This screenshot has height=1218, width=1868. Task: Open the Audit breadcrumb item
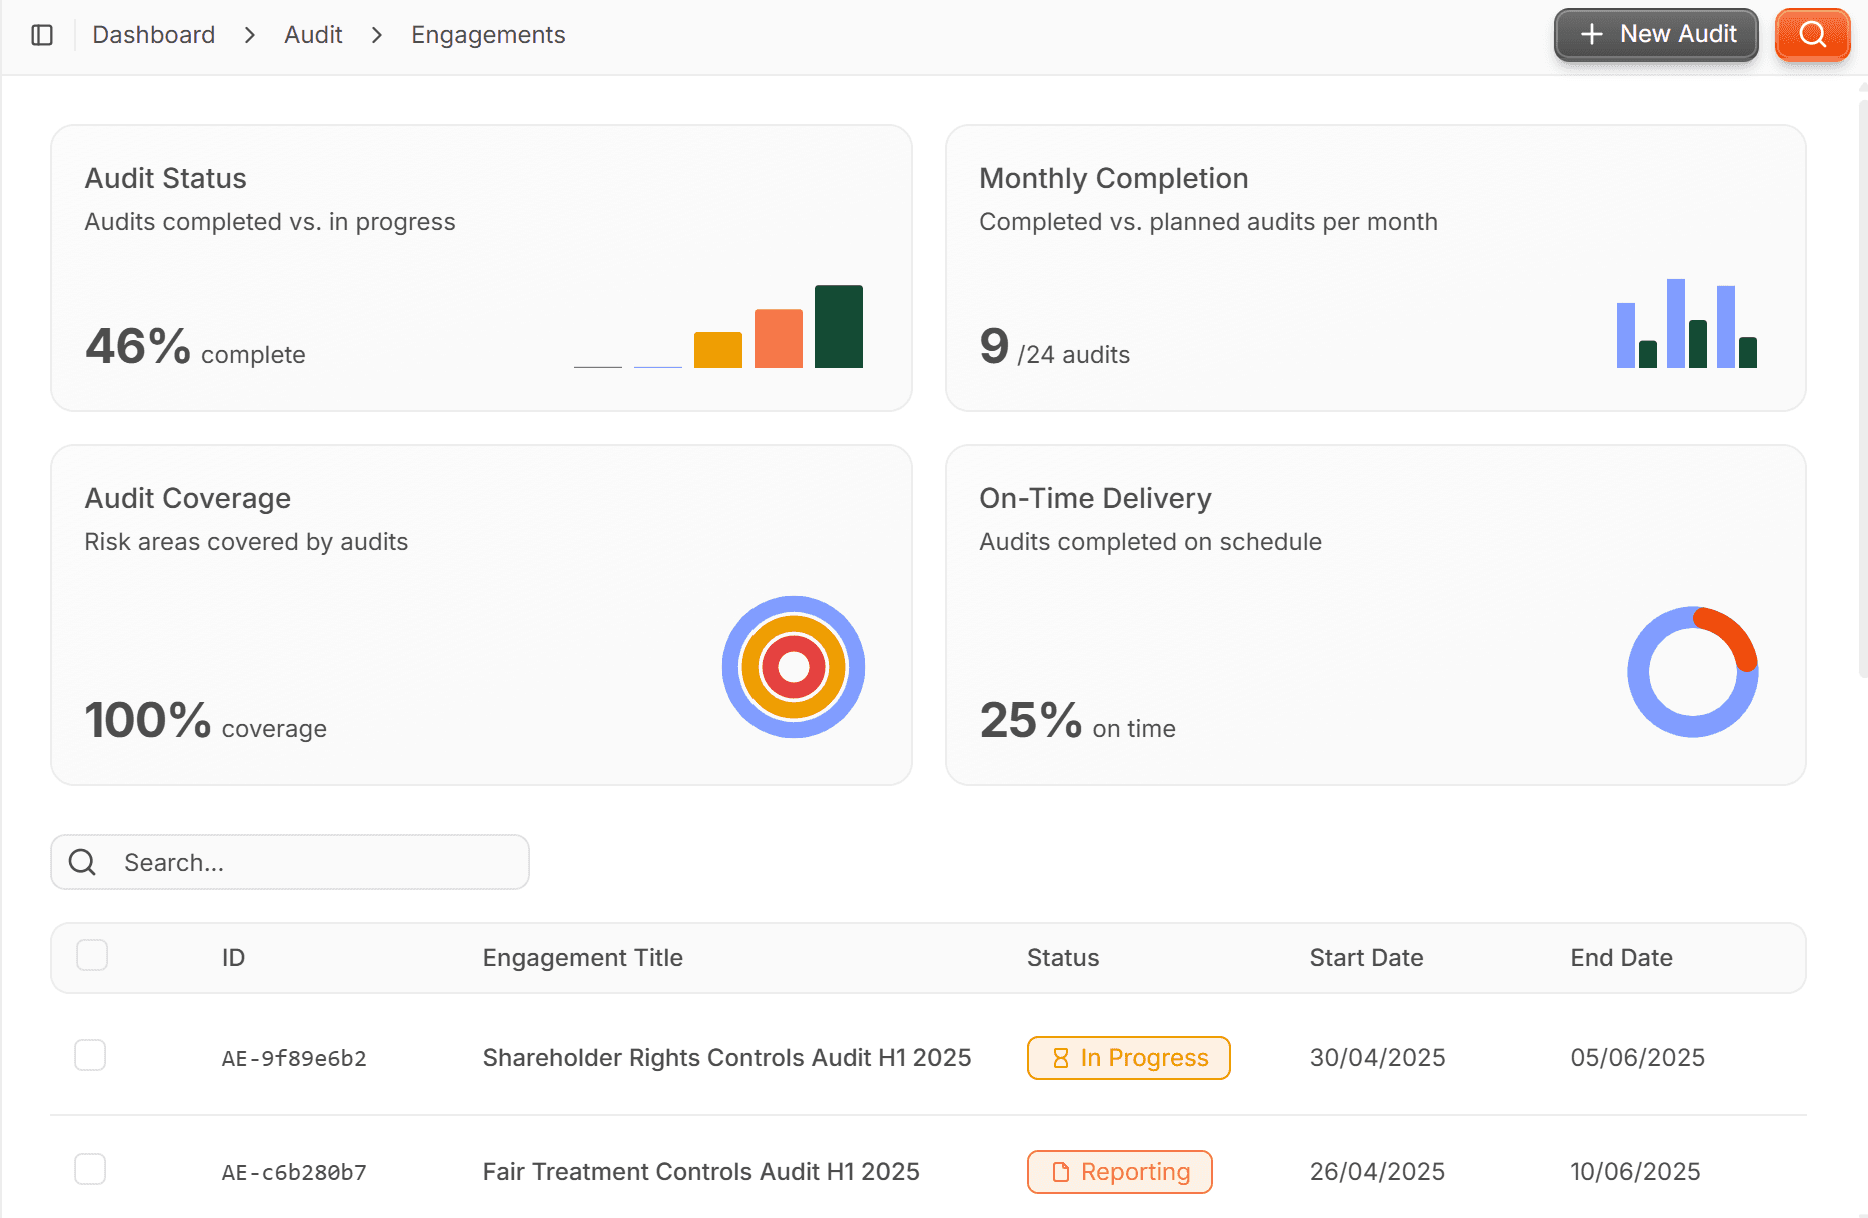[313, 34]
